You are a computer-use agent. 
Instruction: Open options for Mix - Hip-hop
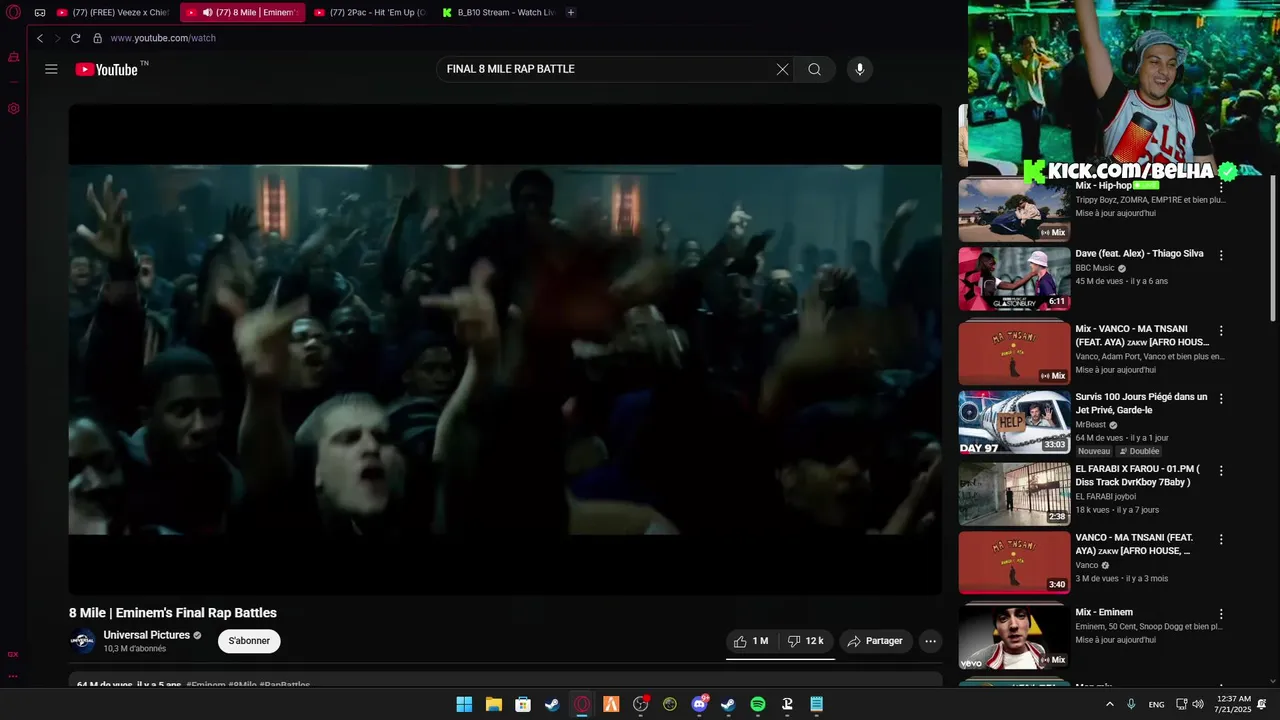click(1221, 187)
